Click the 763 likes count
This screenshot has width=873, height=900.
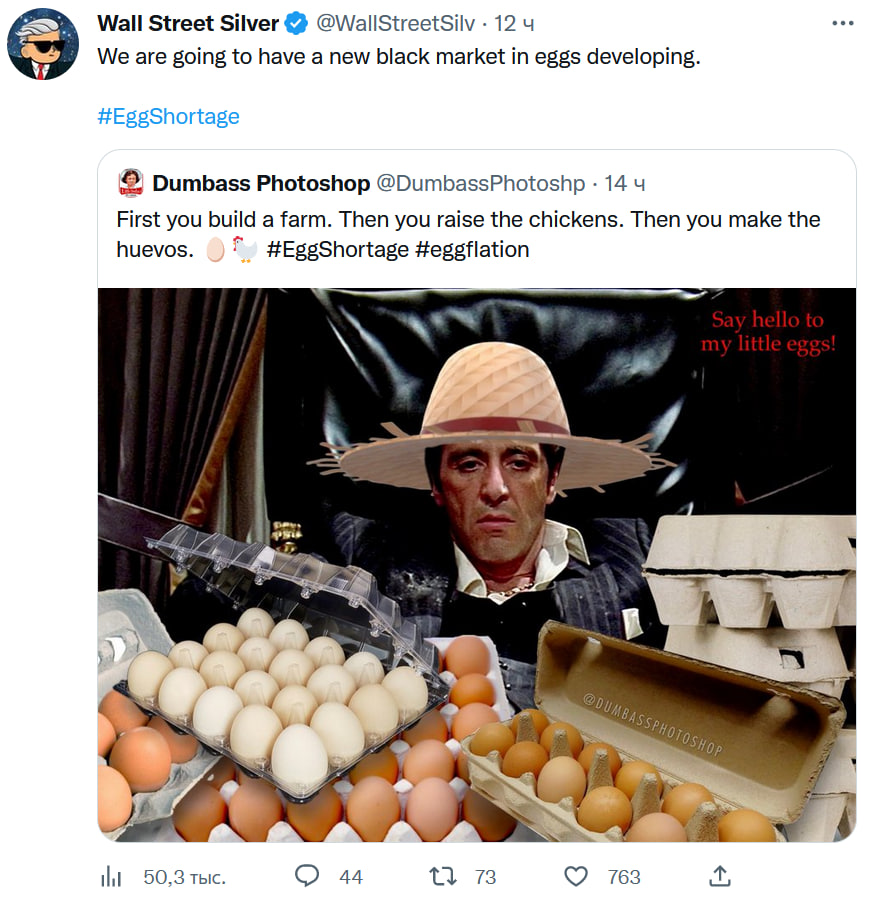point(624,877)
